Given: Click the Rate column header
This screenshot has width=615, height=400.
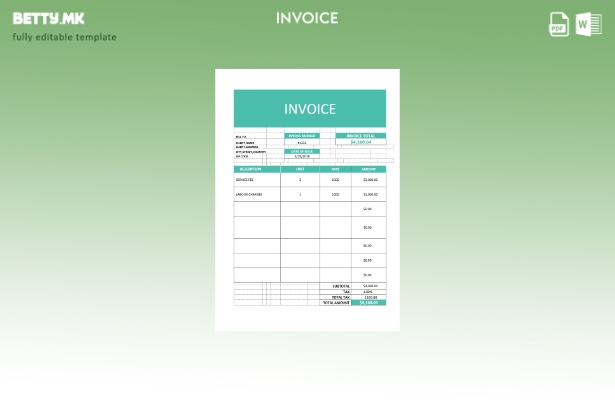Looking at the screenshot, I should pyautogui.click(x=336, y=169).
